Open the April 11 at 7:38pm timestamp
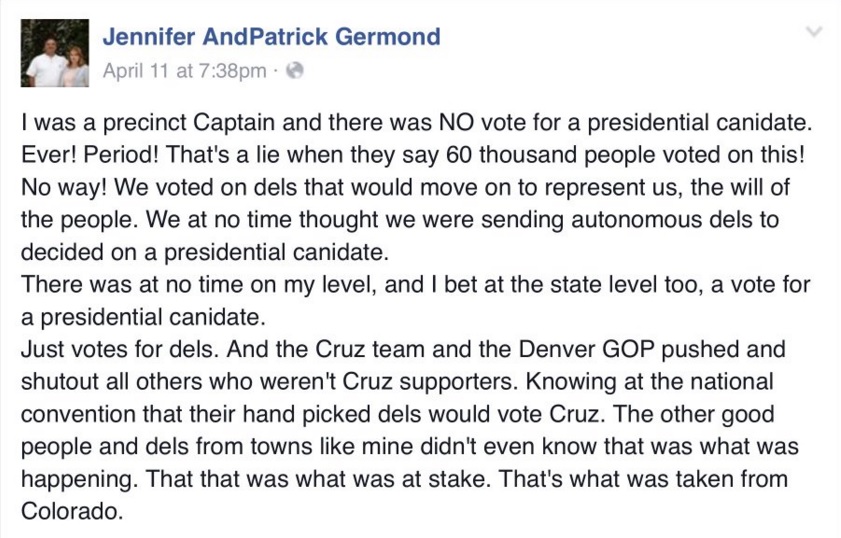 coord(185,70)
